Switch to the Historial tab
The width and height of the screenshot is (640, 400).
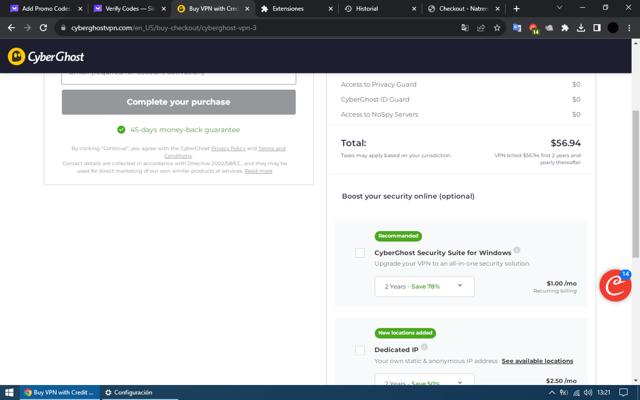pos(379,9)
